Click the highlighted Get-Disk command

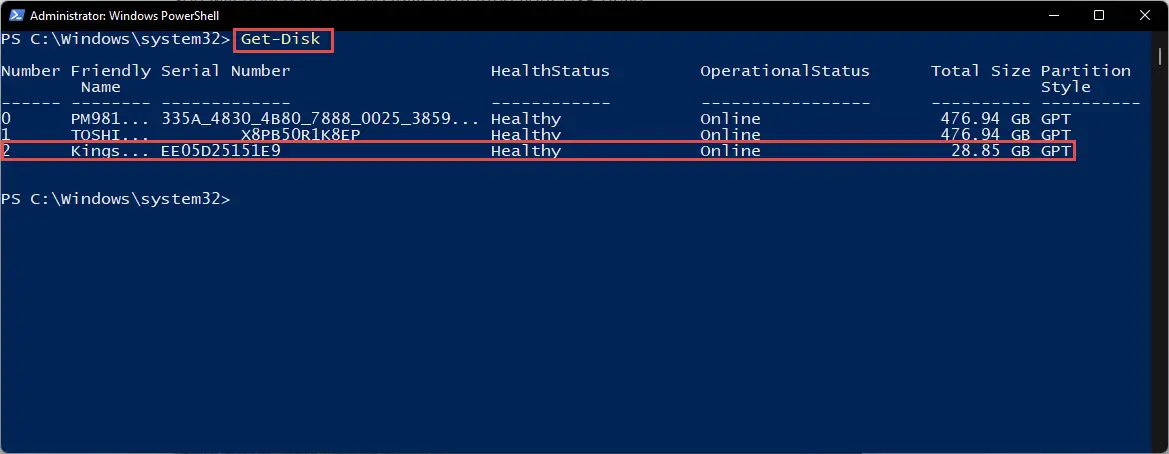tap(283, 40)
